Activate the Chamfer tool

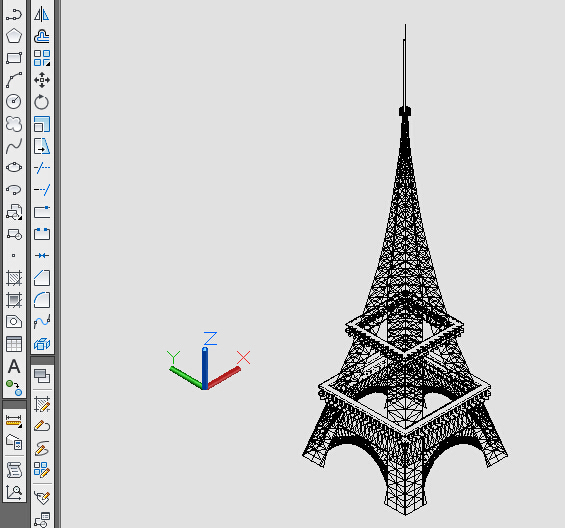[42, 278]
